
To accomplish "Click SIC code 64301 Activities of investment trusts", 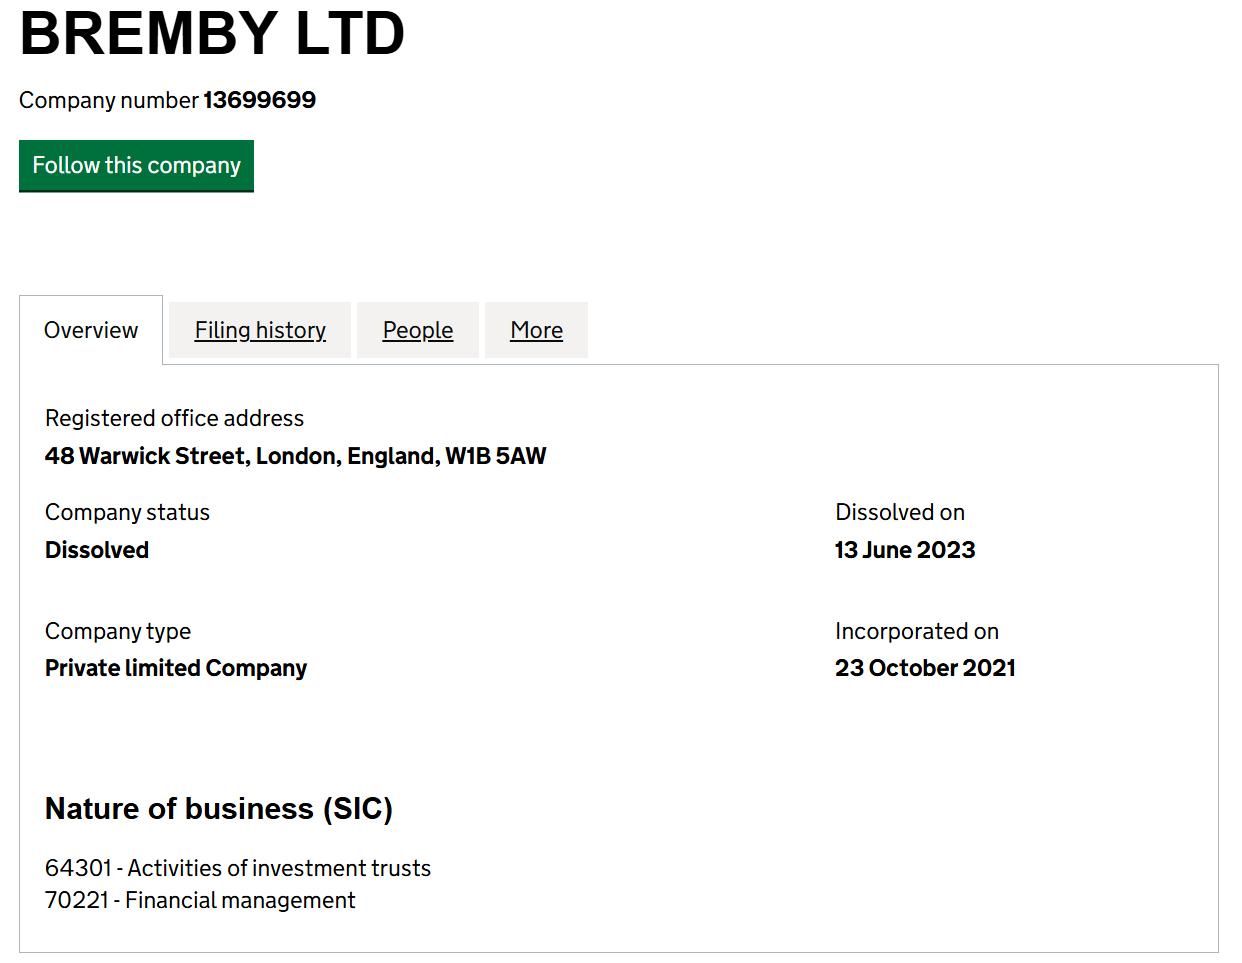I will tap(238, 868).
